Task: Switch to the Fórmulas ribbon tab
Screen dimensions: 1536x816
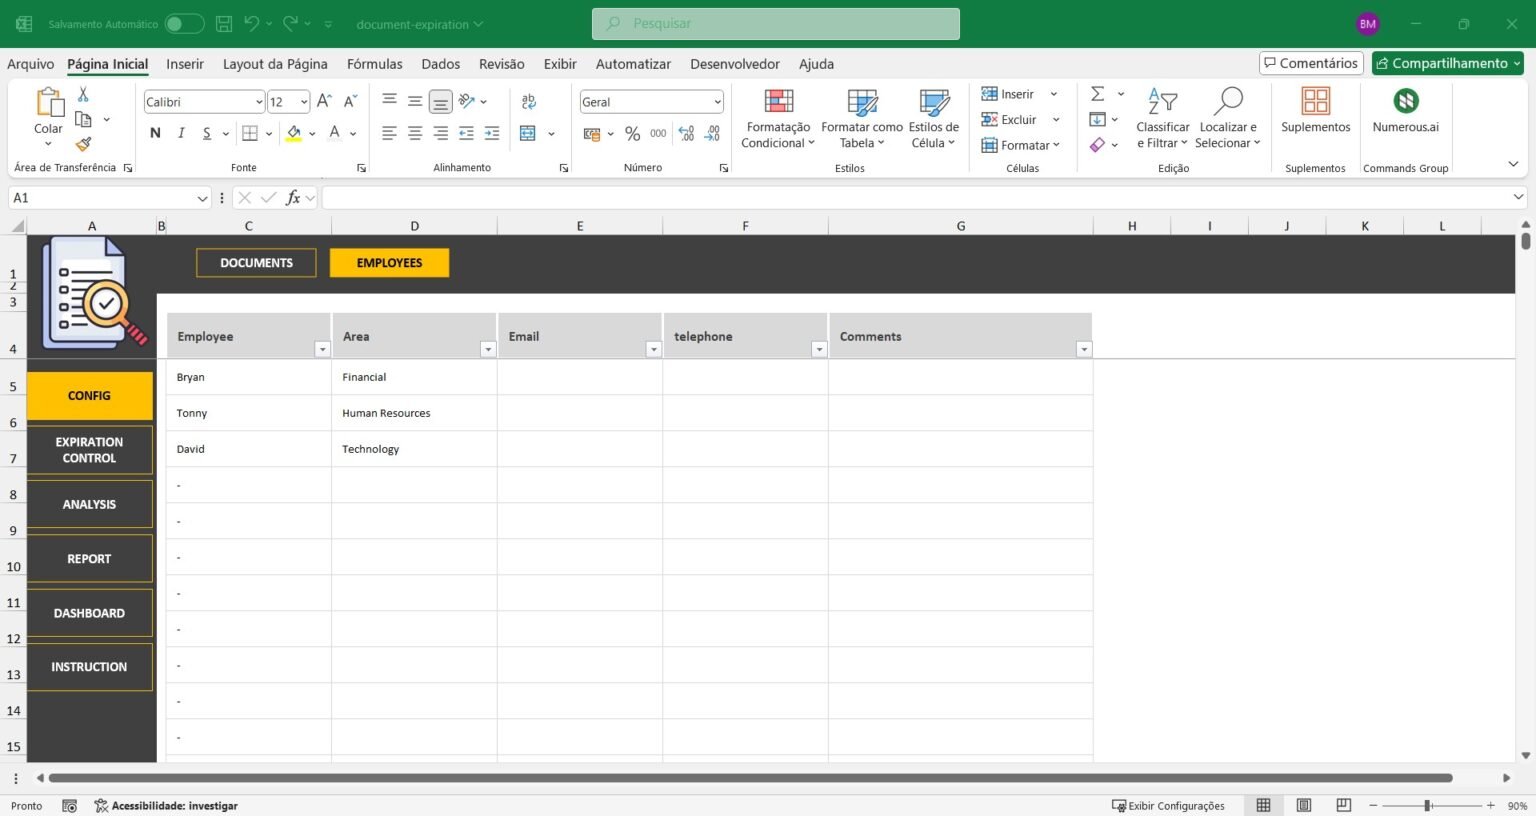Action: 374,63
